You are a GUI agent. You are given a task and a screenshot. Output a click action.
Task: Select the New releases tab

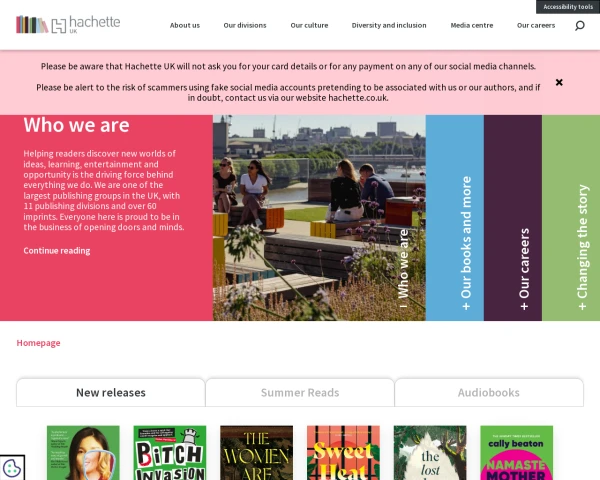(x=111, y=392)
